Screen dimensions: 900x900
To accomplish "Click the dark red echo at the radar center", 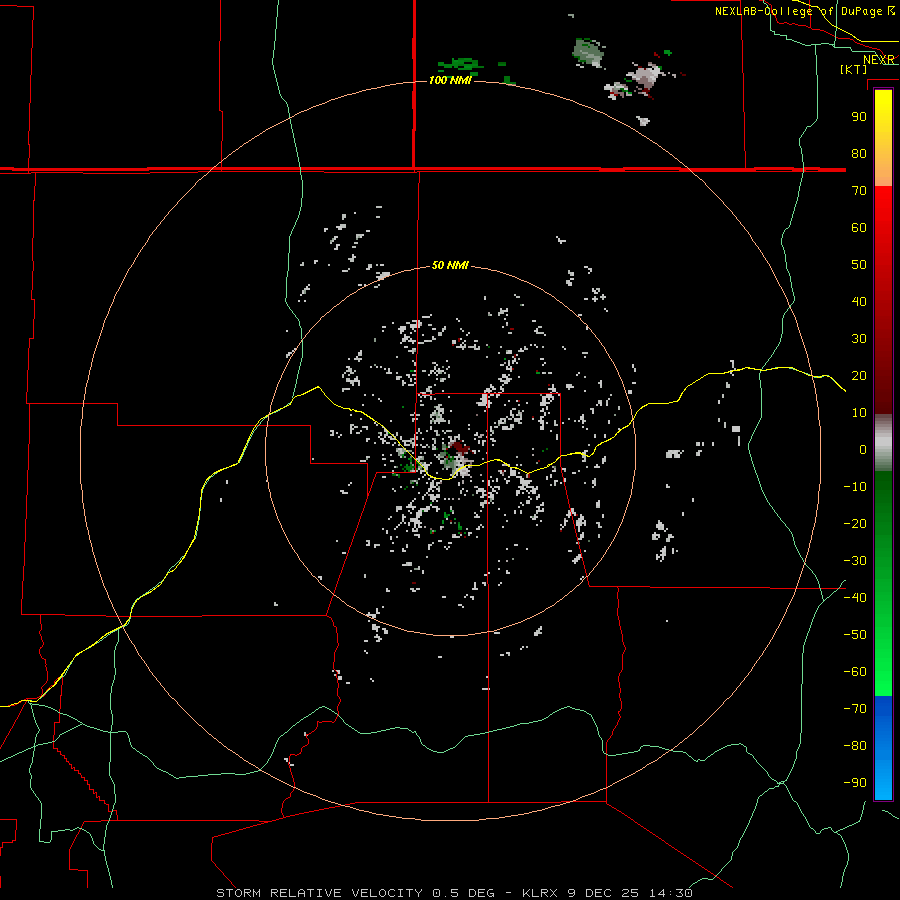I will point(459,447).
